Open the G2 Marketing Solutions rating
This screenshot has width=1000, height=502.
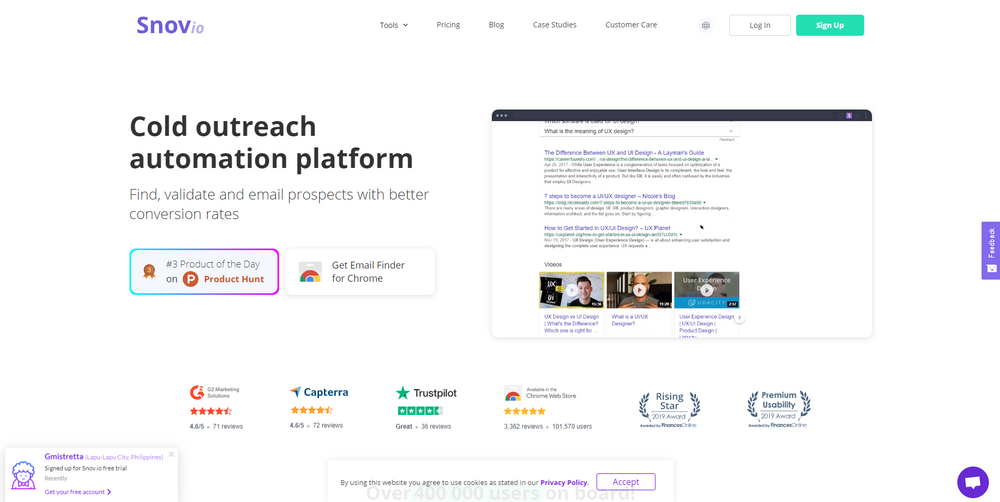pyautogui.click(x=216, y=408)
